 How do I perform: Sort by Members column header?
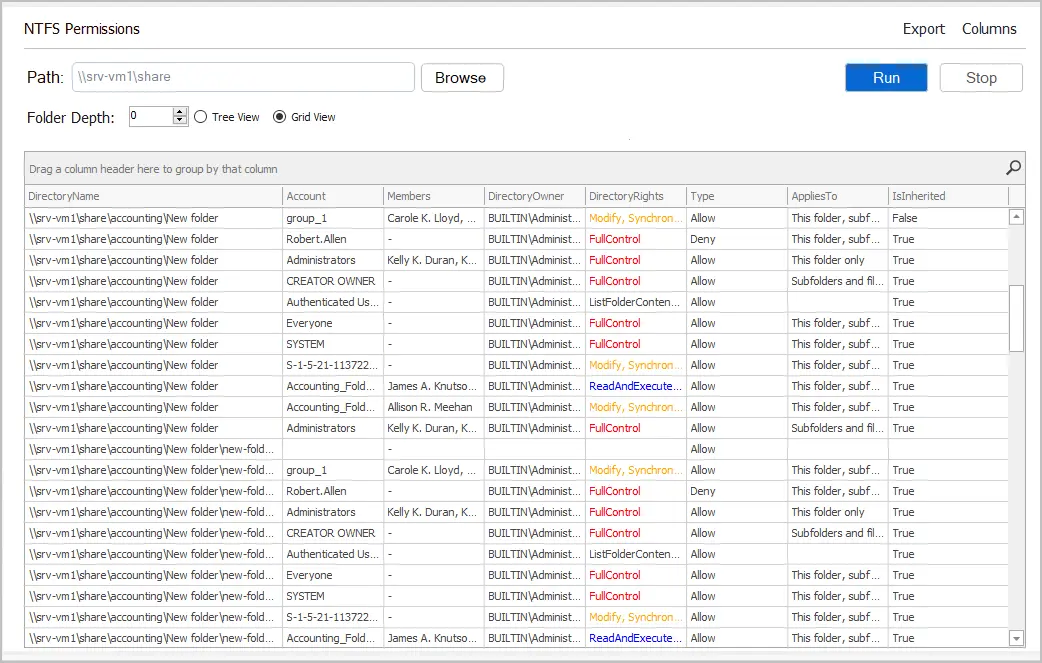click(434, 196)
